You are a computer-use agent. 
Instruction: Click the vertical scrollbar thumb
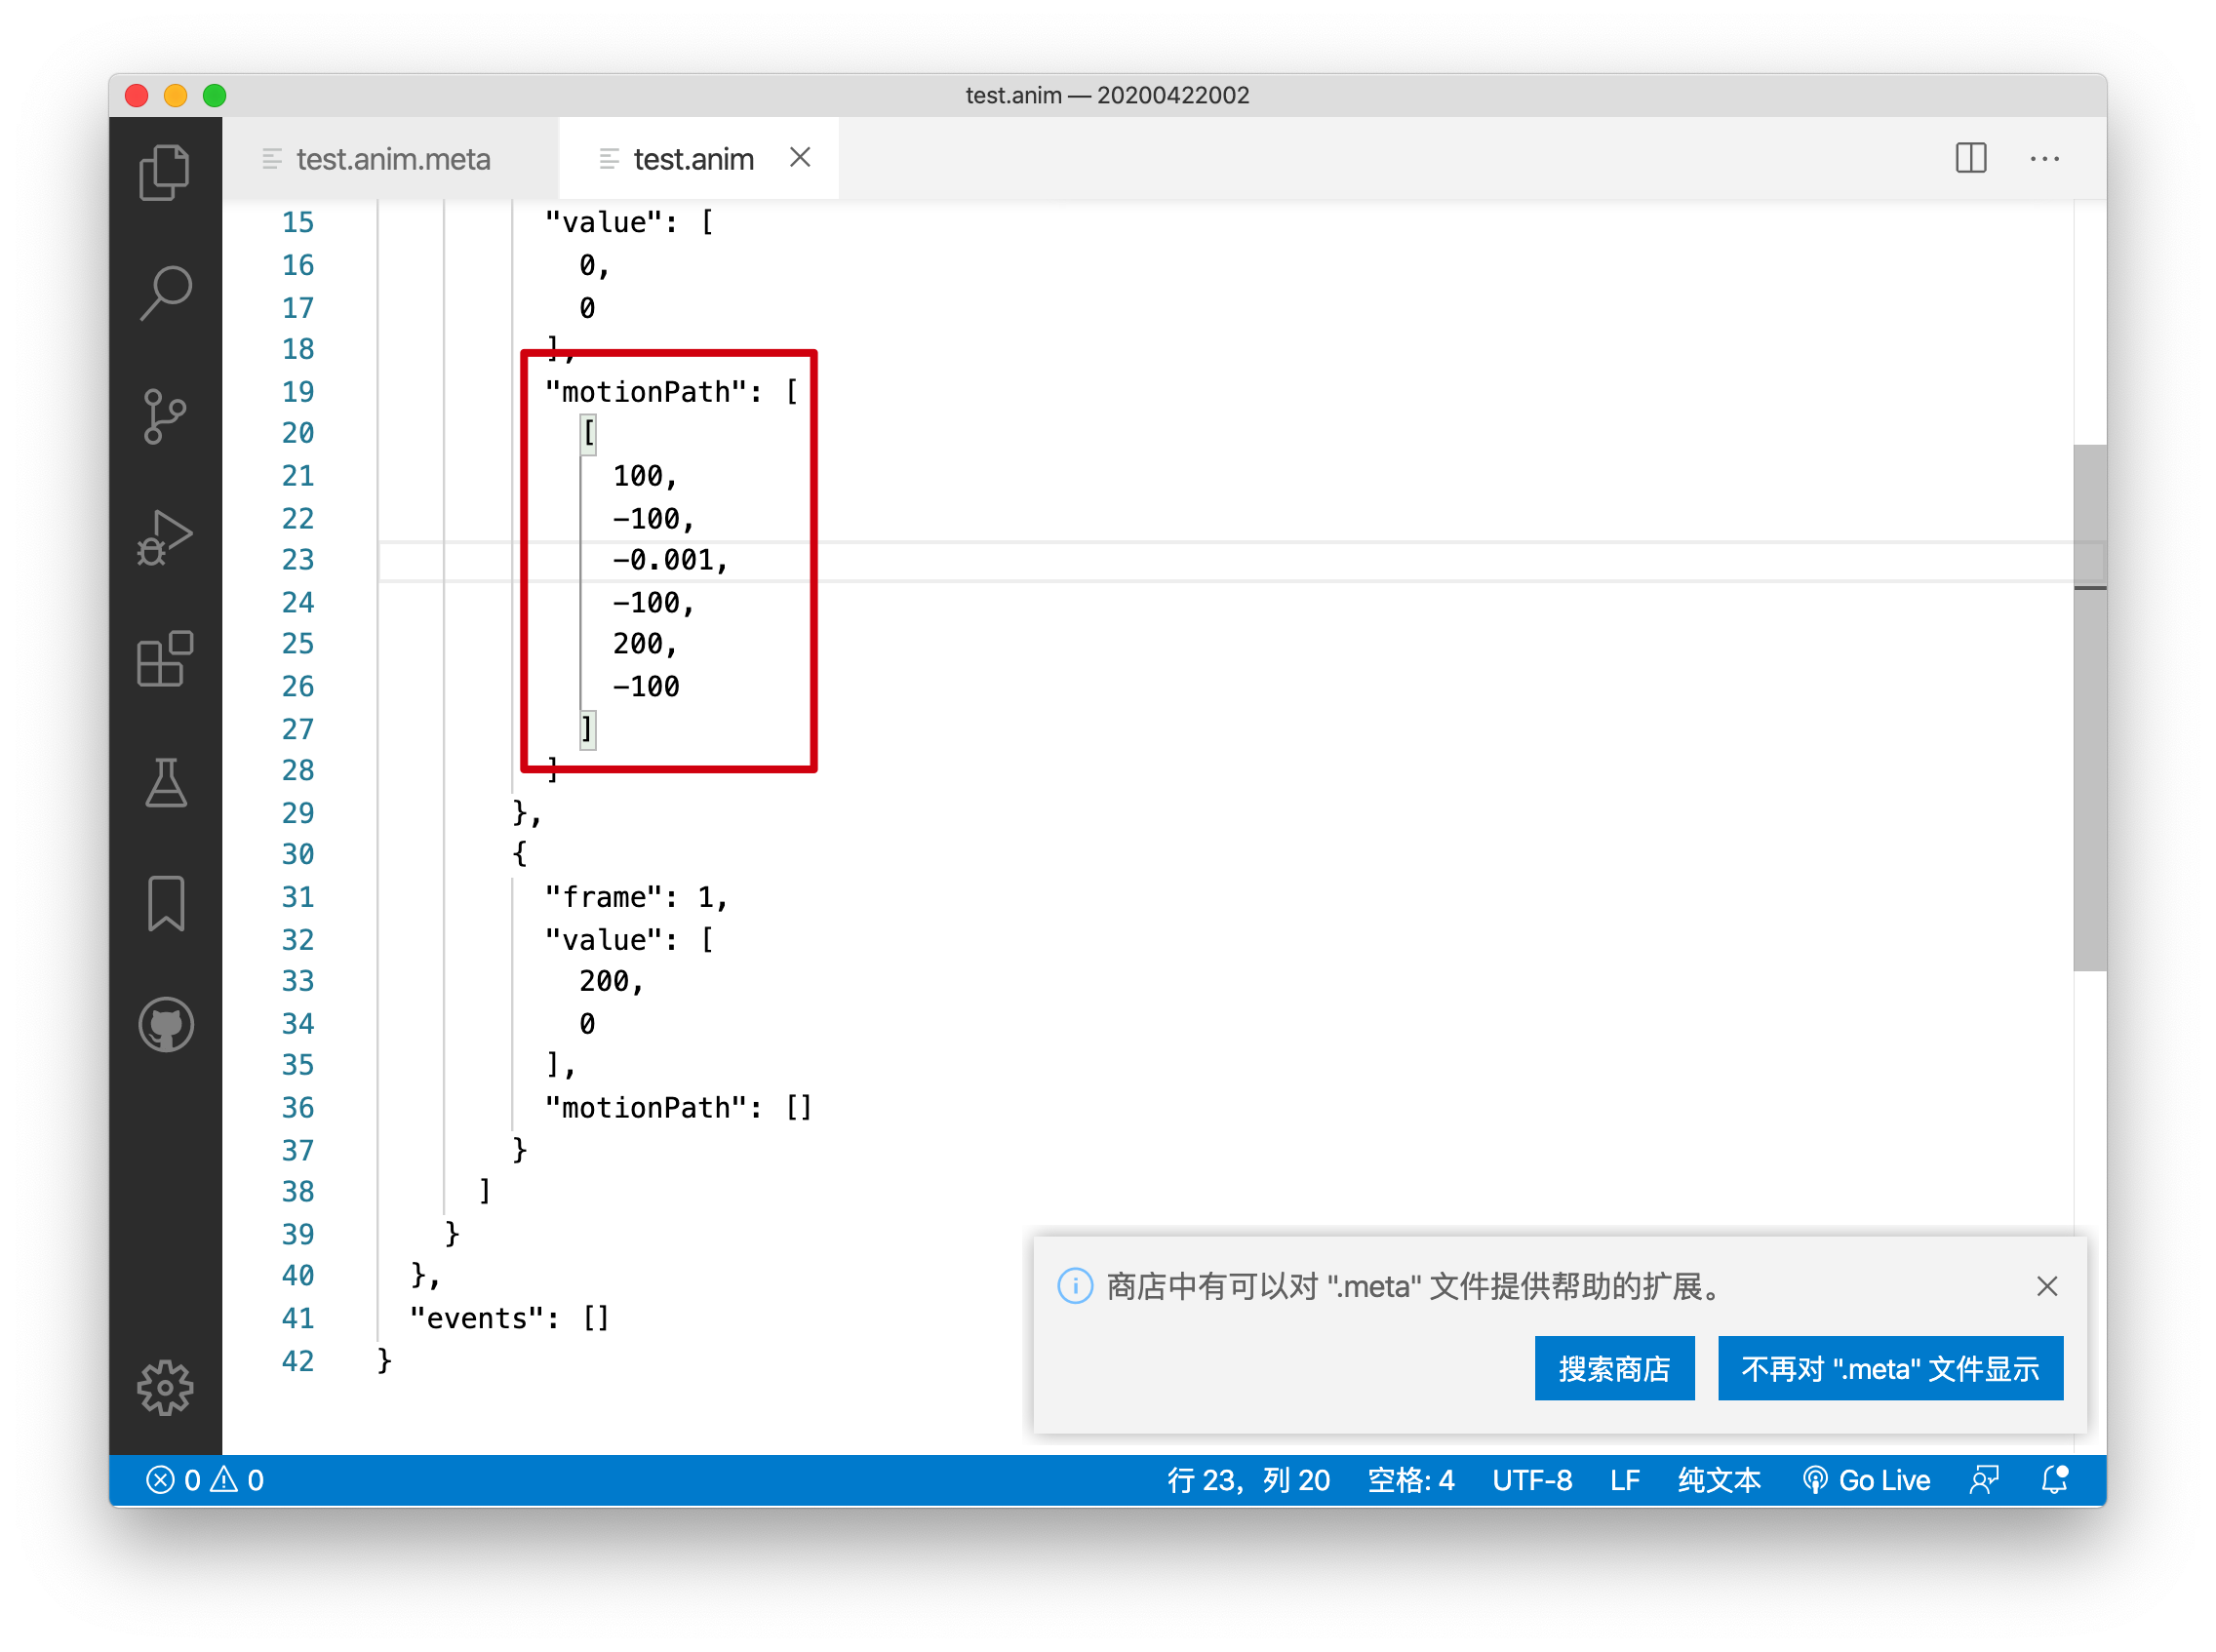pos(2089,706)
